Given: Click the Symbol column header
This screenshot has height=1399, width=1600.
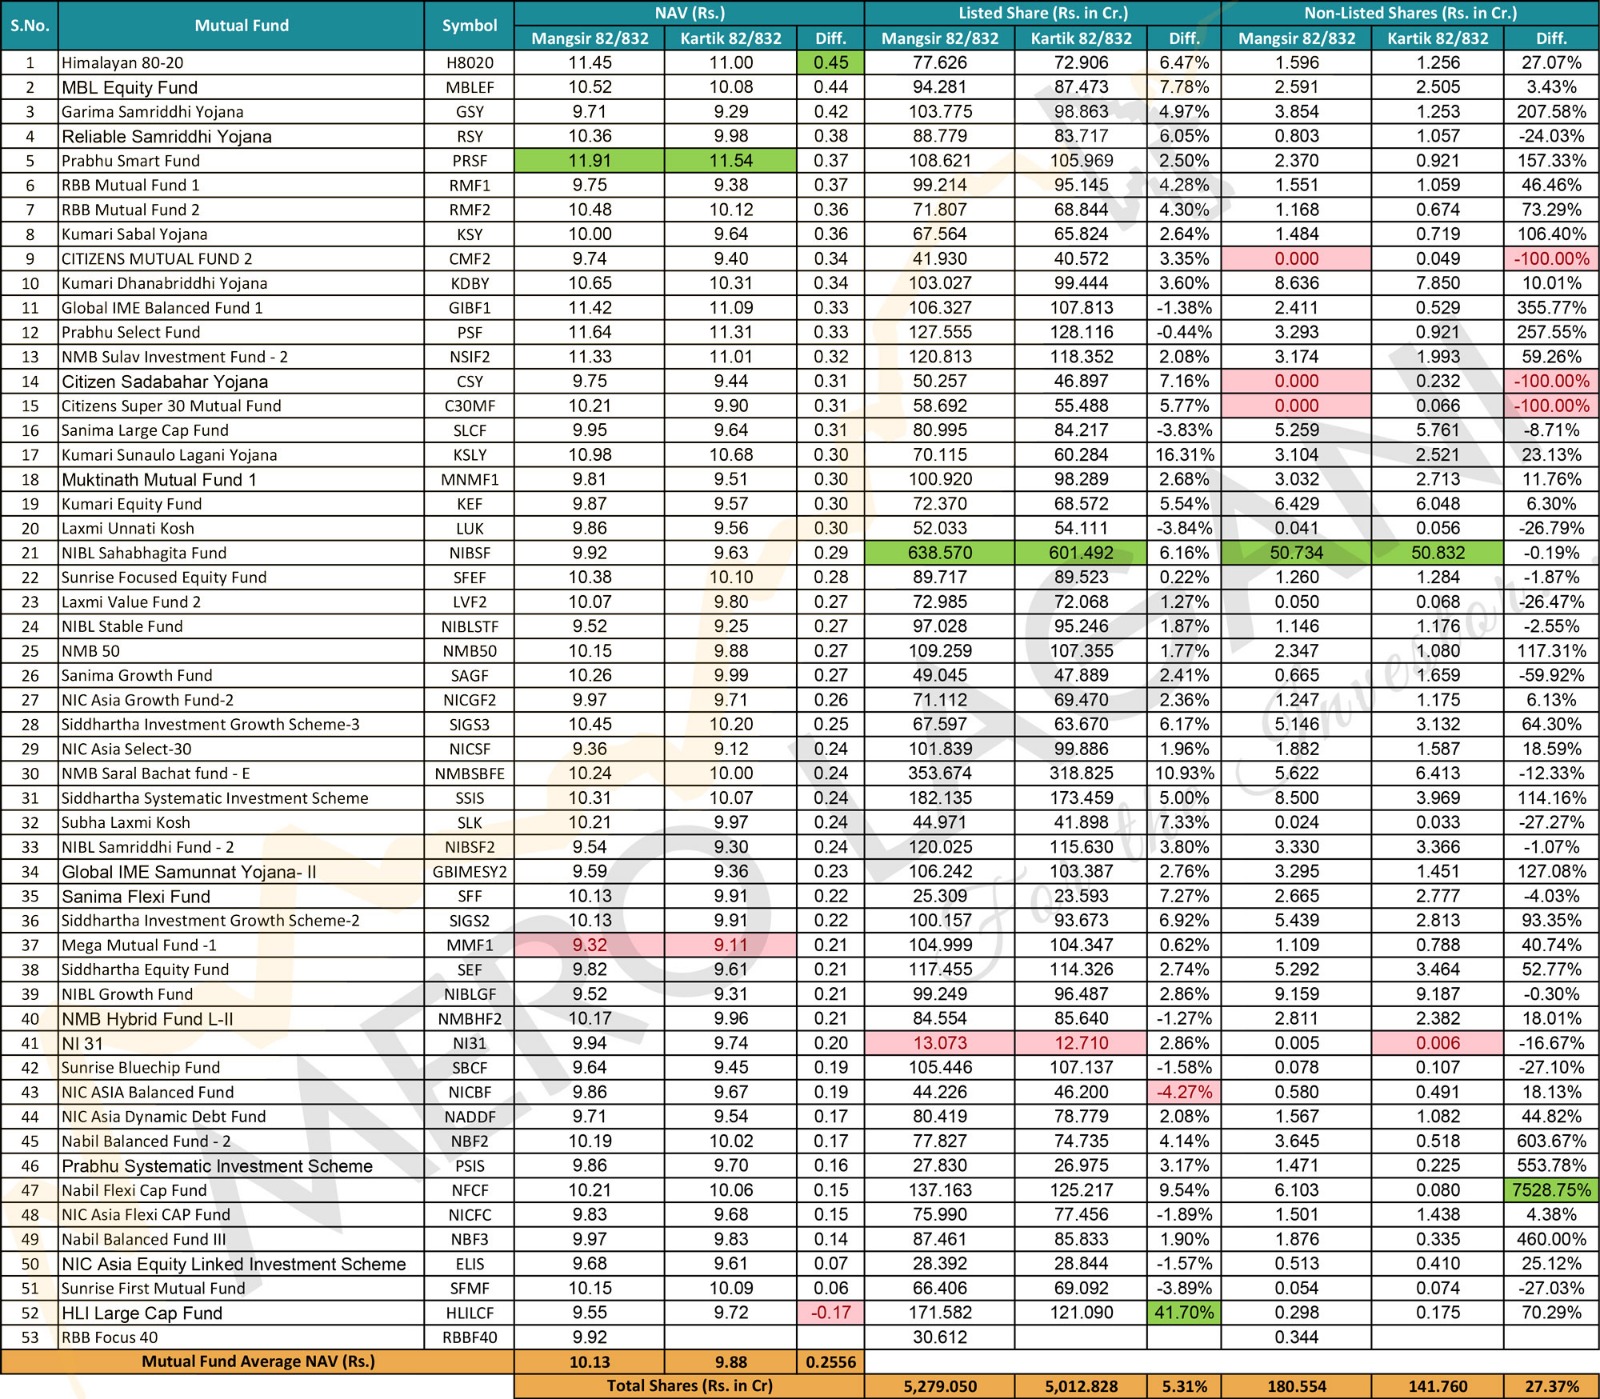Looking at the screenshot, I should [469, 26].
